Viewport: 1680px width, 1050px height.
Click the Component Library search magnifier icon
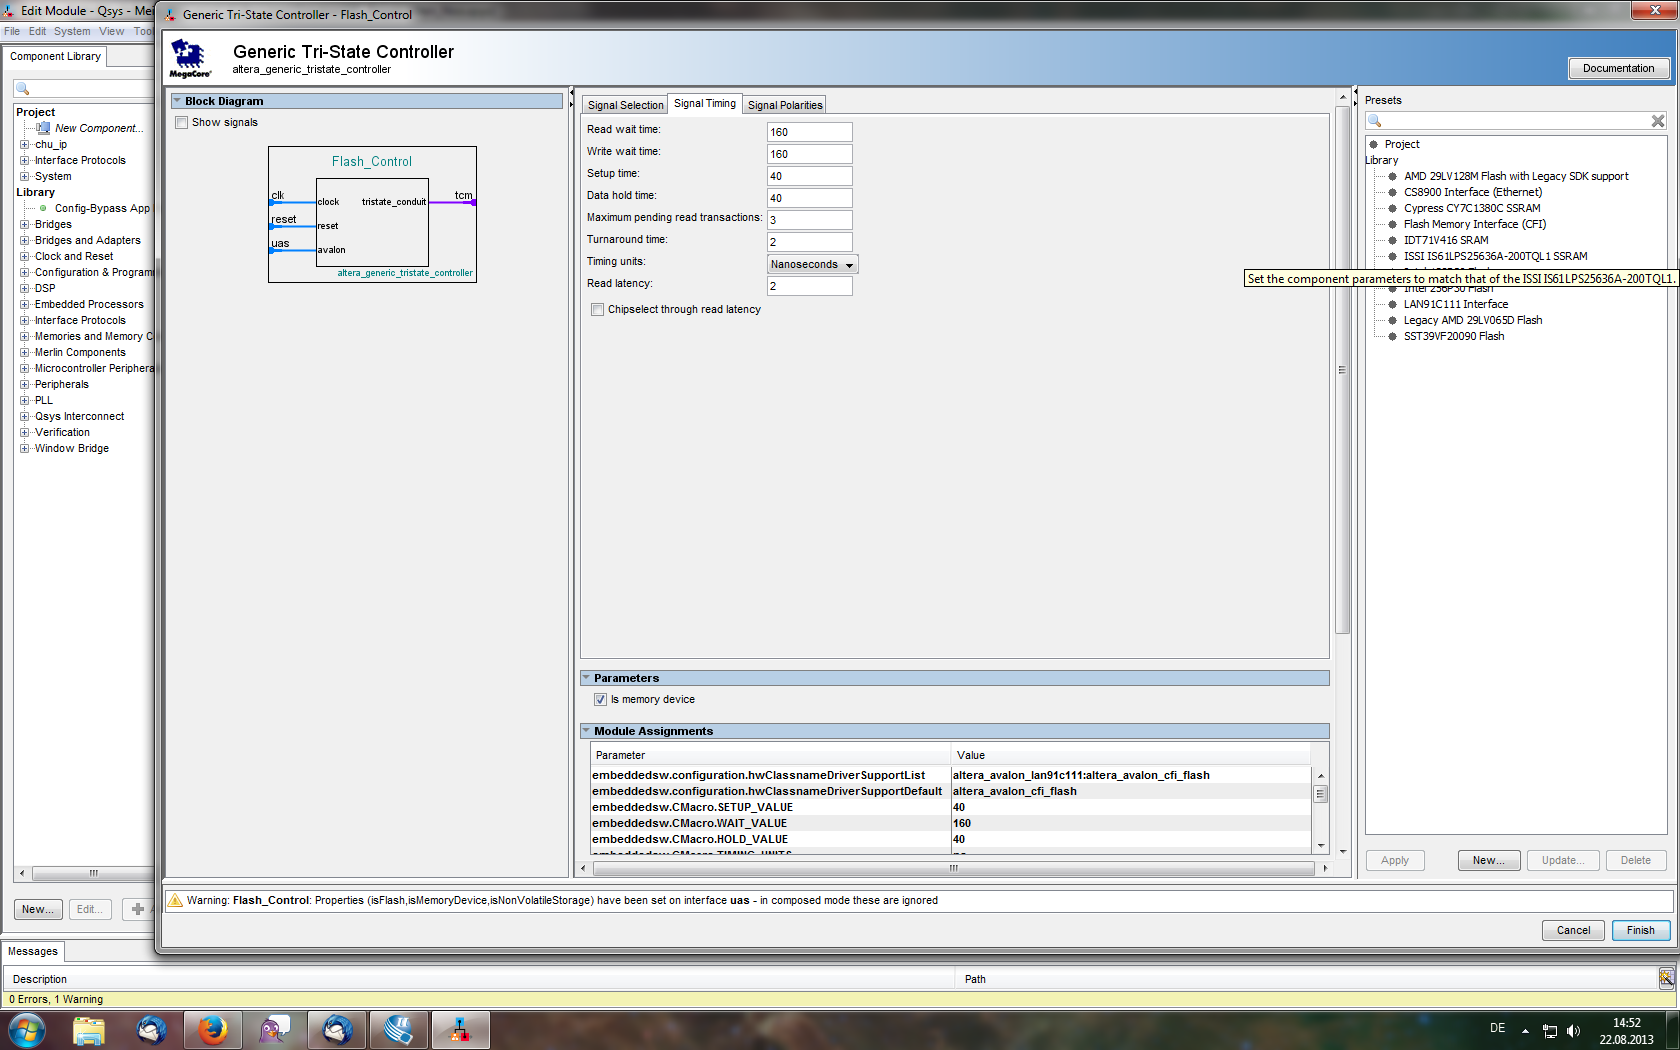tap(22, 89)
